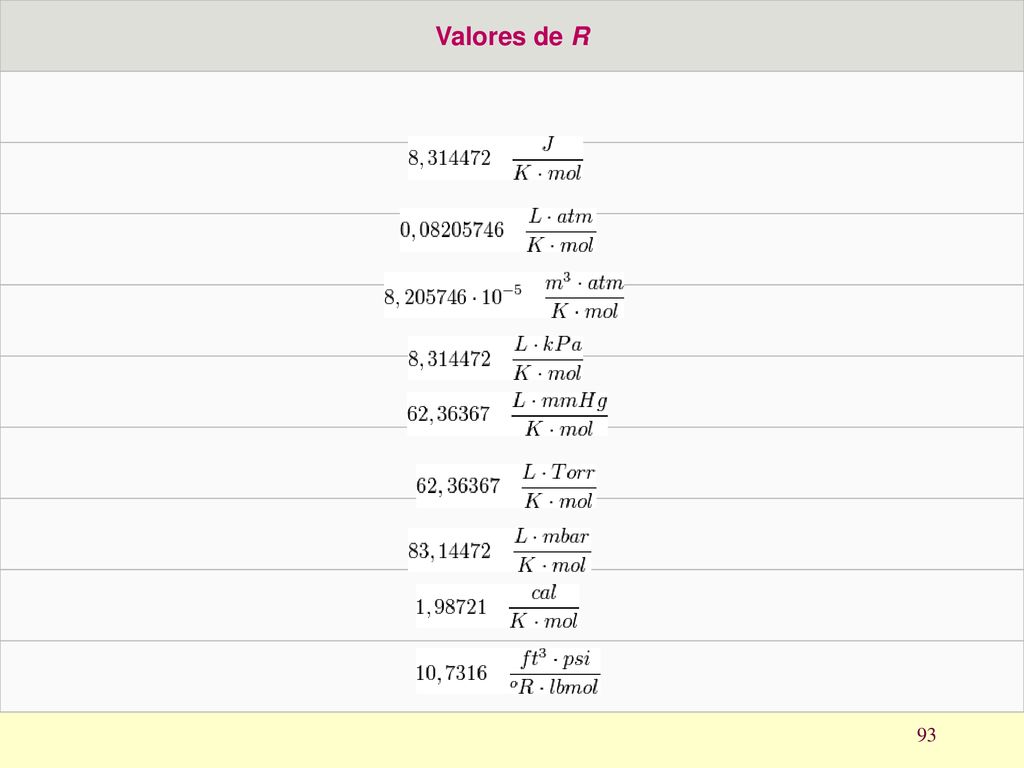
Task: Select 62,36367 in the Torr row
Action: [x=458, y=486]
